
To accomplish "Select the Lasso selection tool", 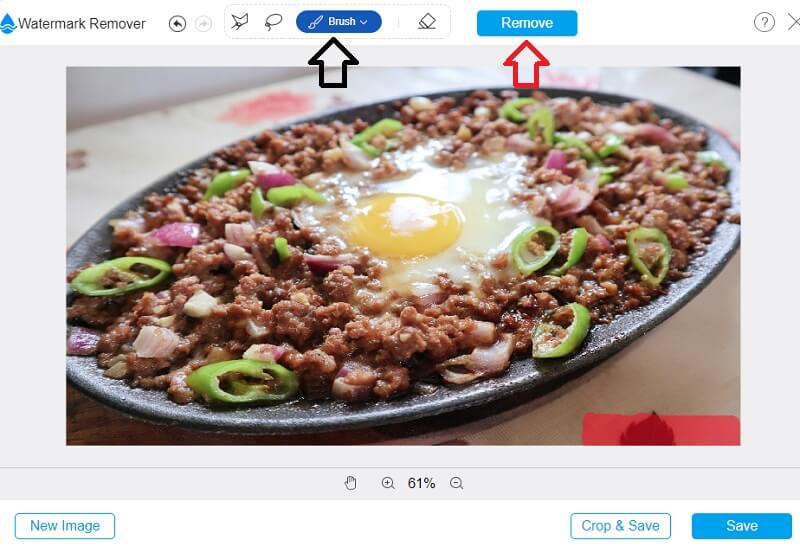I will click(x=273, y=22).
